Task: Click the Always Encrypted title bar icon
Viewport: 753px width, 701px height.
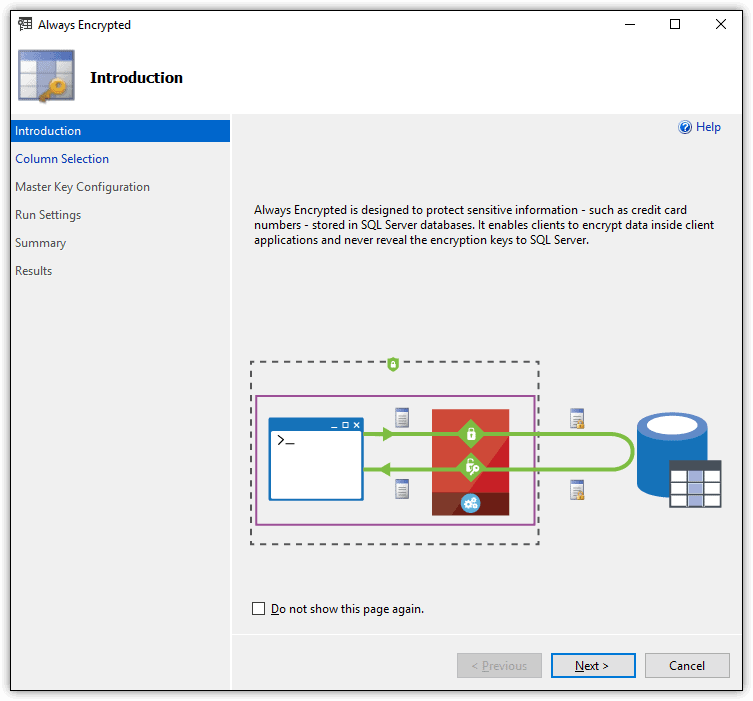Action: pyautogui.click(x=25, y=24)
